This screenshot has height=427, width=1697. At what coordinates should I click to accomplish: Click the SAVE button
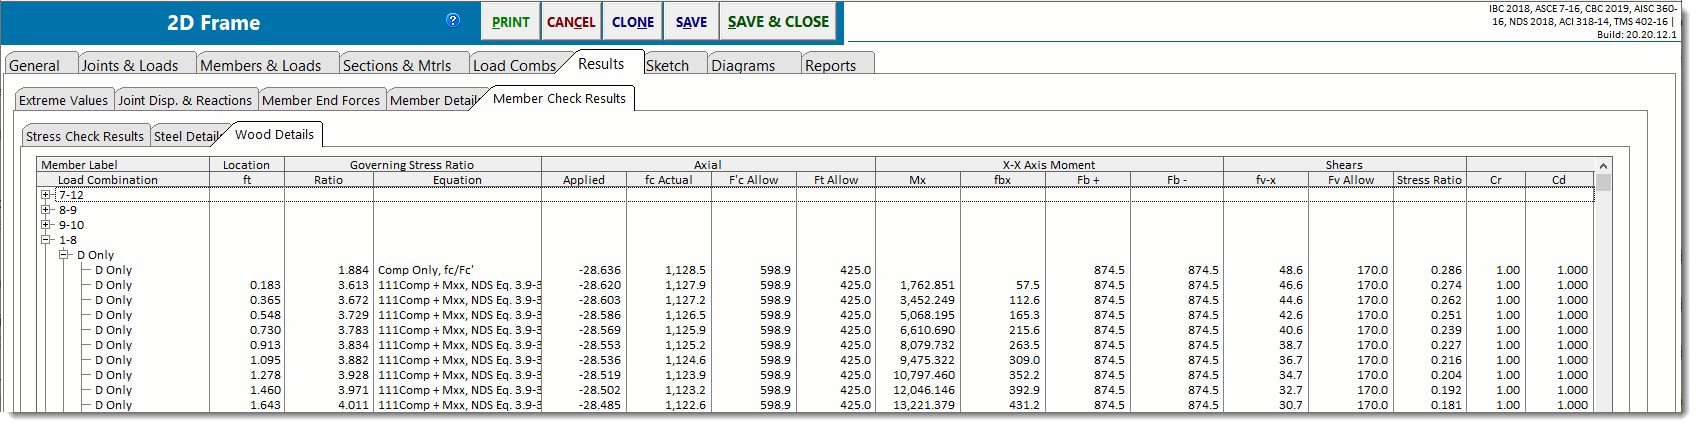click(691, 22)
